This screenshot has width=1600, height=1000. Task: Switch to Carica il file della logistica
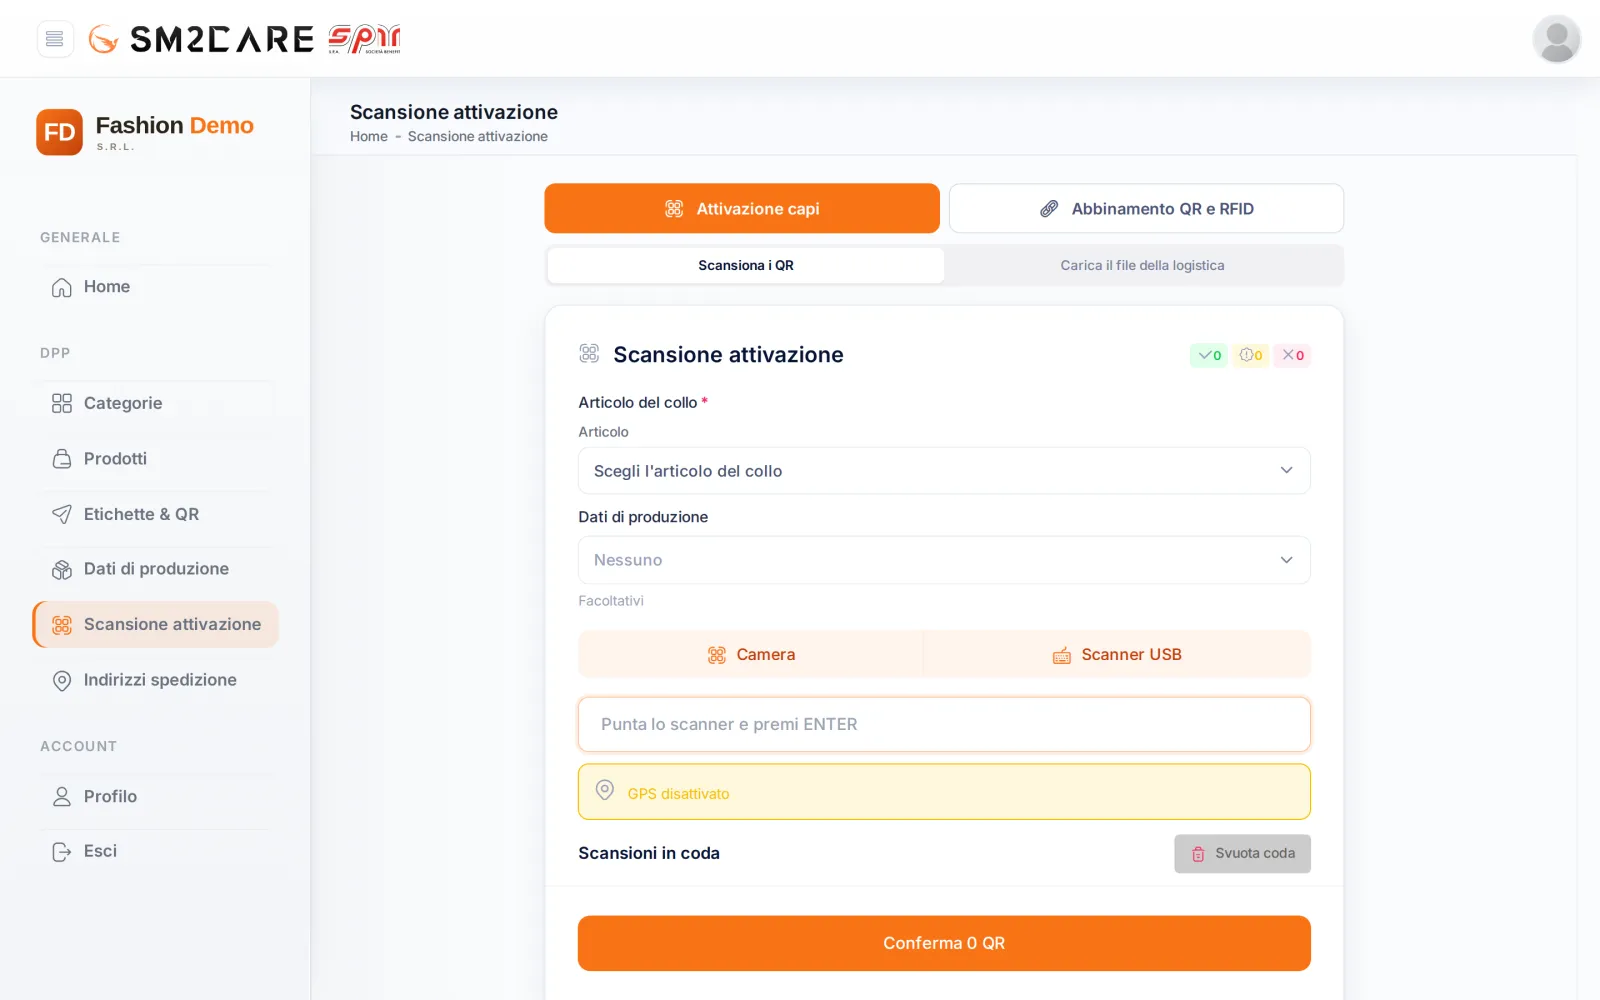pos(1142,265)
